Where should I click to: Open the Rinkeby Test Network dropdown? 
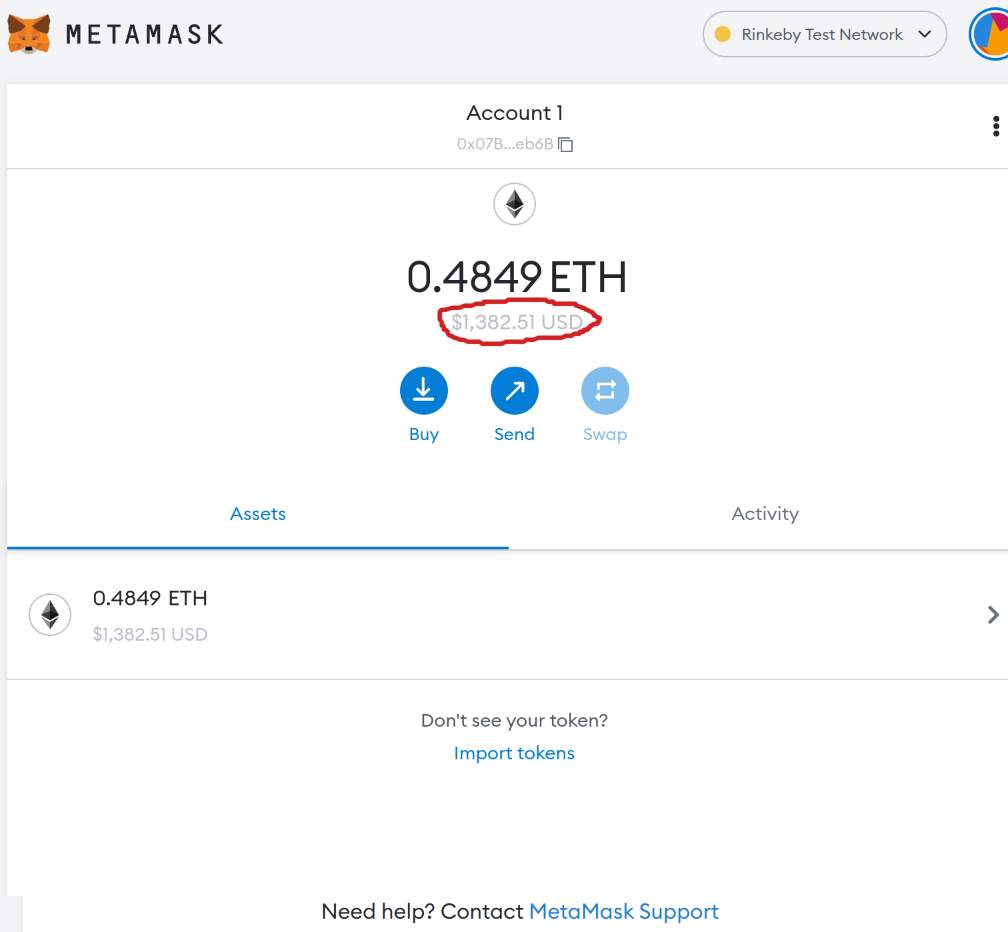coord(824,33)
